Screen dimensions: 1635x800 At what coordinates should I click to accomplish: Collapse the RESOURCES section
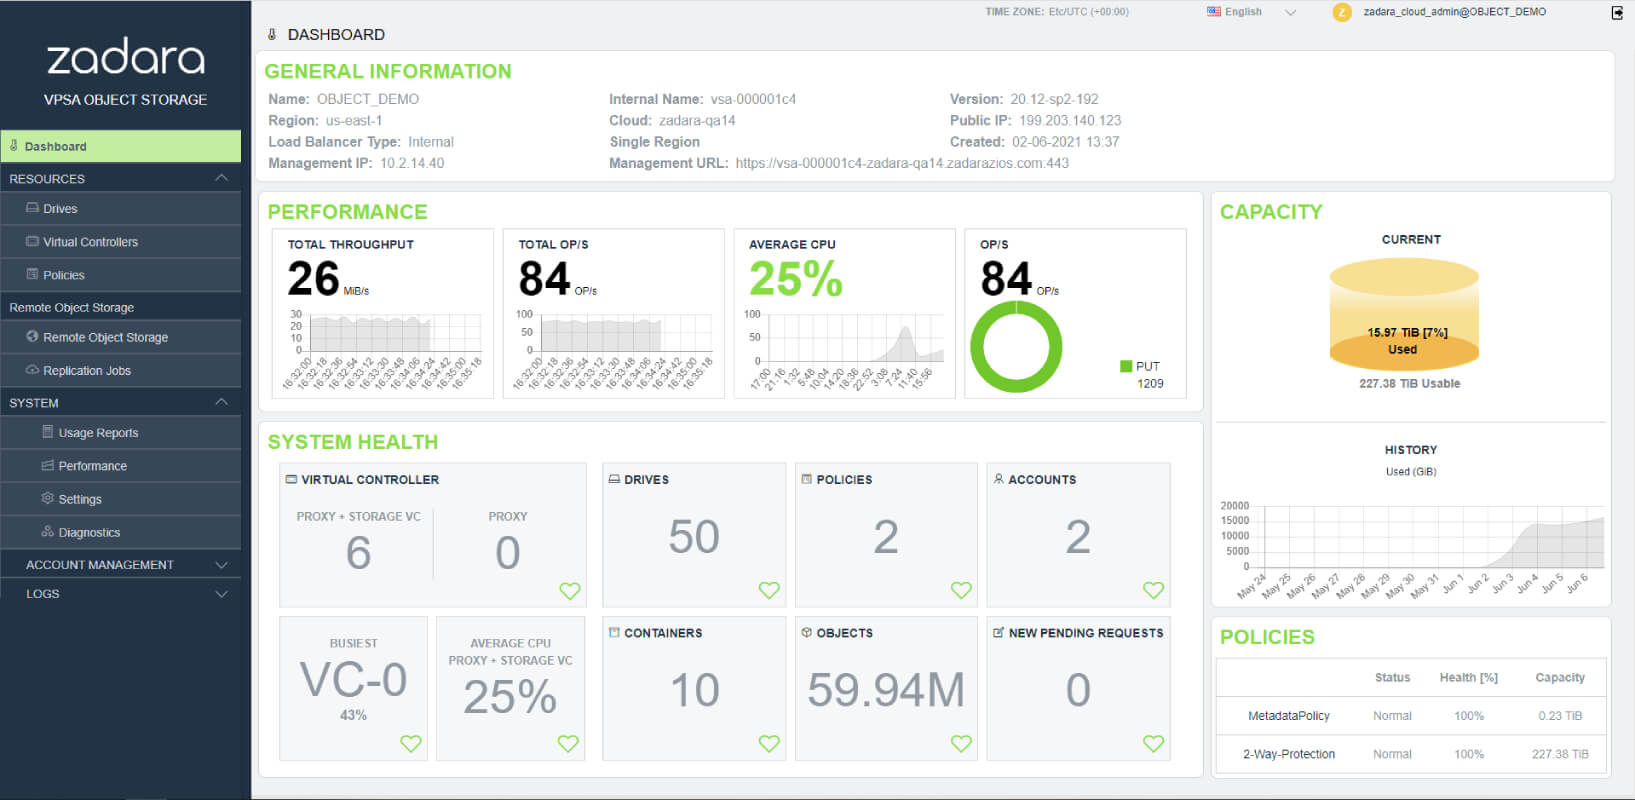[x=221, y=178]
